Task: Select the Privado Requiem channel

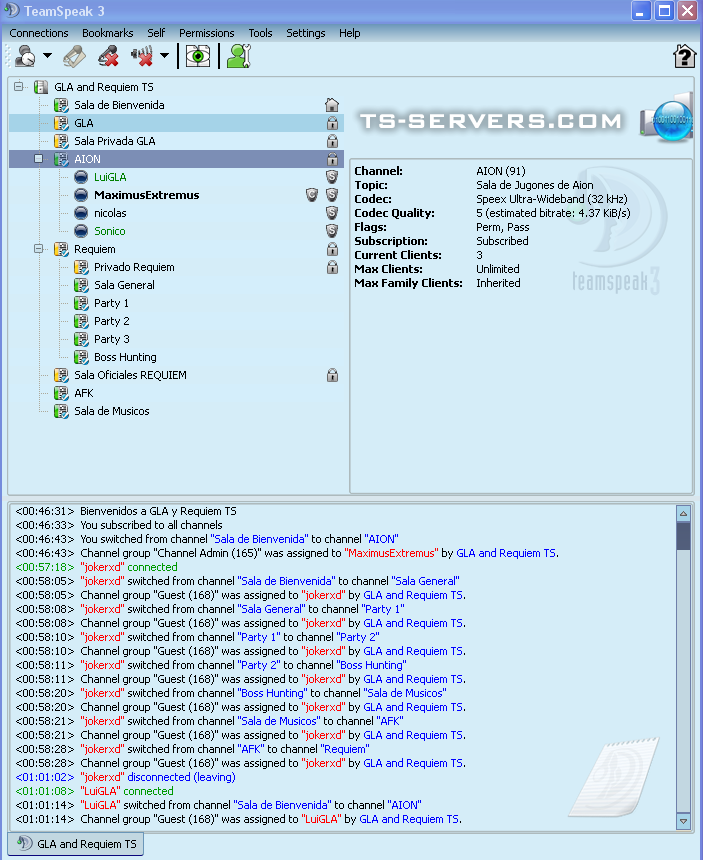Action: tap(134, 267)
